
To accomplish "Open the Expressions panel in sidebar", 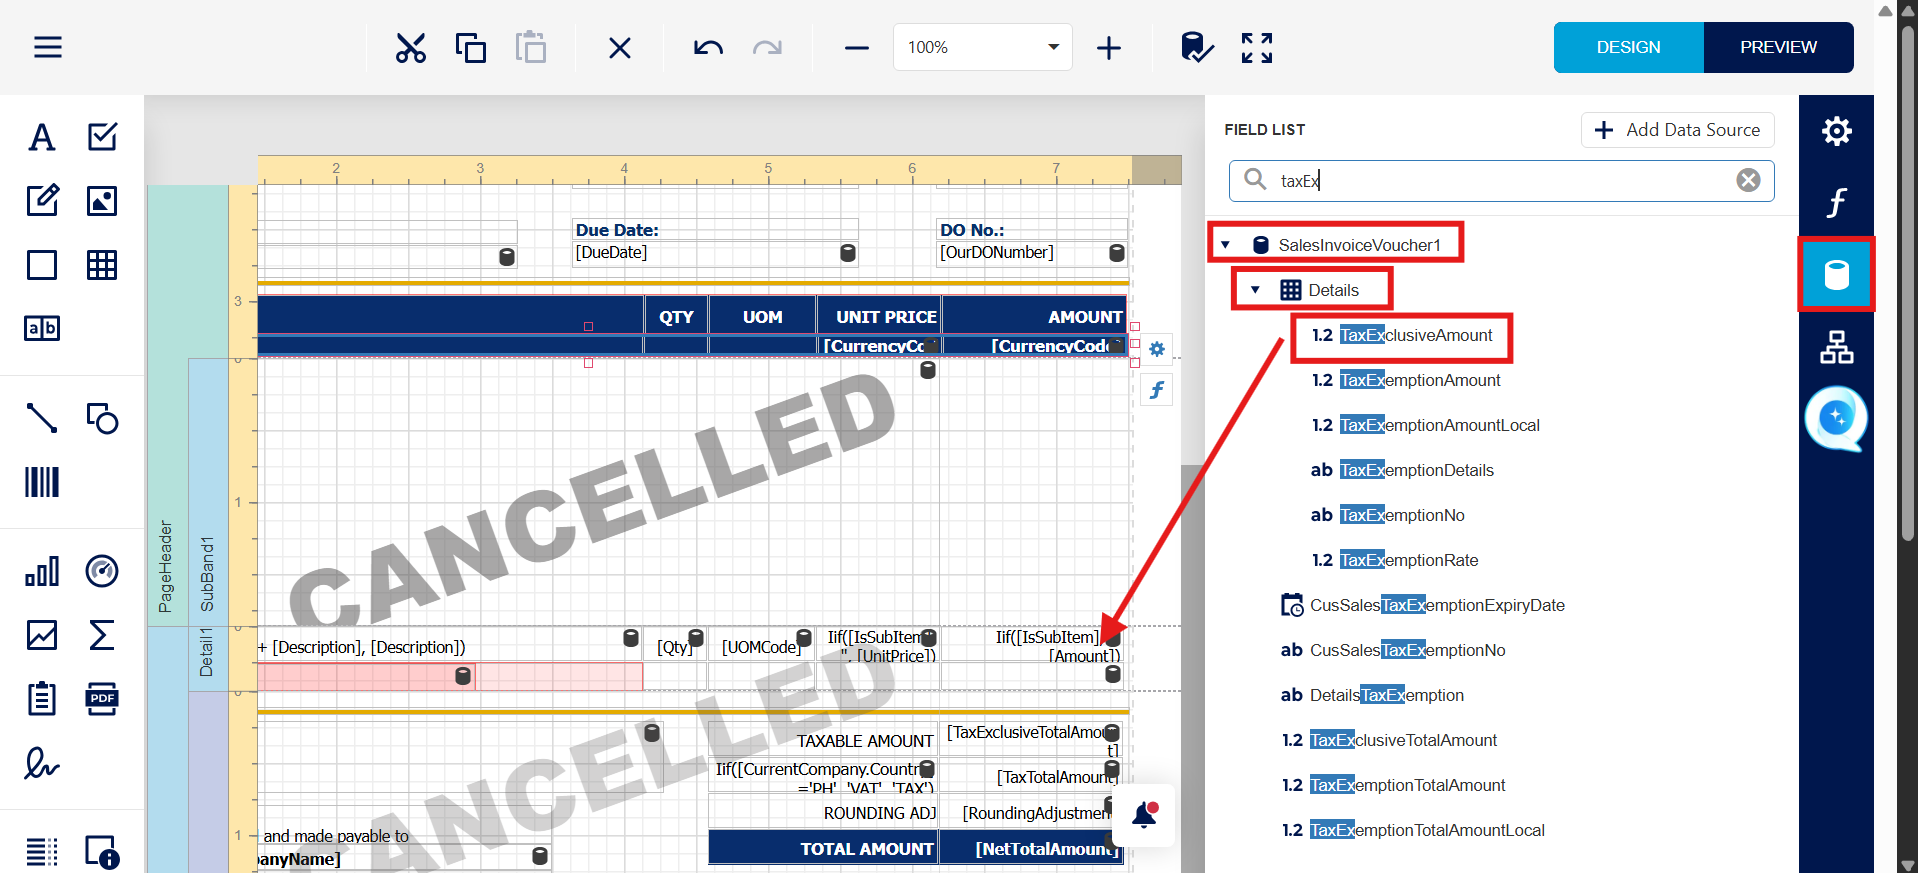I will tap(1837, 203).
